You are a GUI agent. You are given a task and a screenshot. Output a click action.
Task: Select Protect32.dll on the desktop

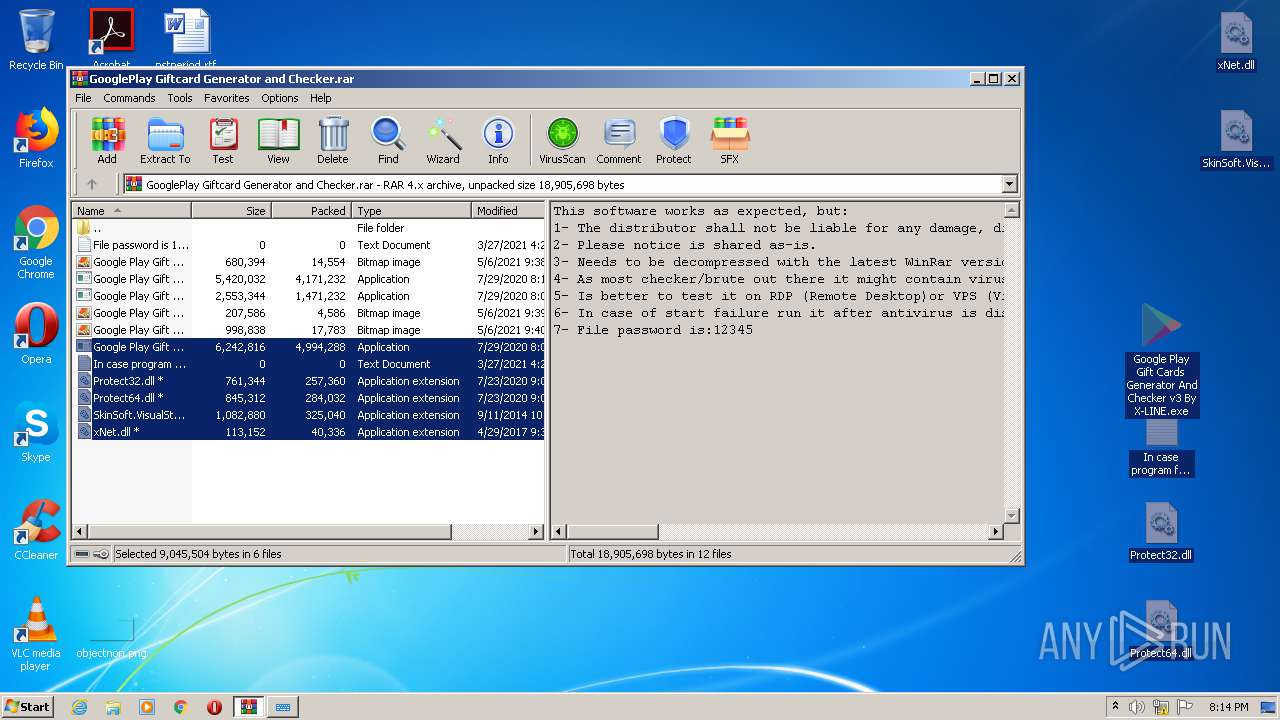pyautogui.click(x=1161, y=532)
